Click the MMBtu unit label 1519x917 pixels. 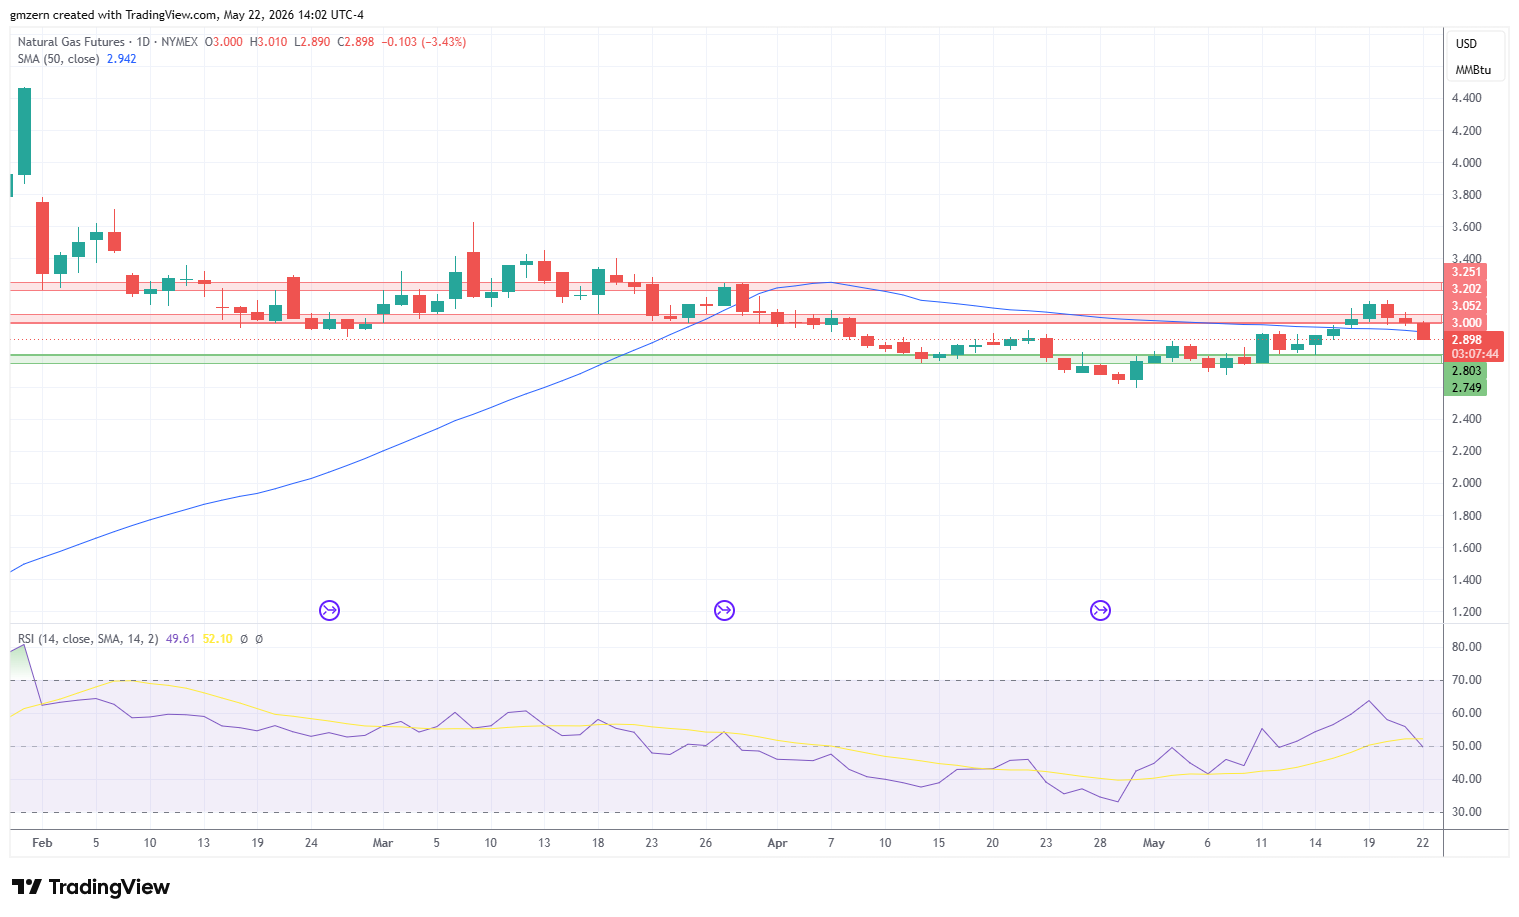click(1473, 70)
